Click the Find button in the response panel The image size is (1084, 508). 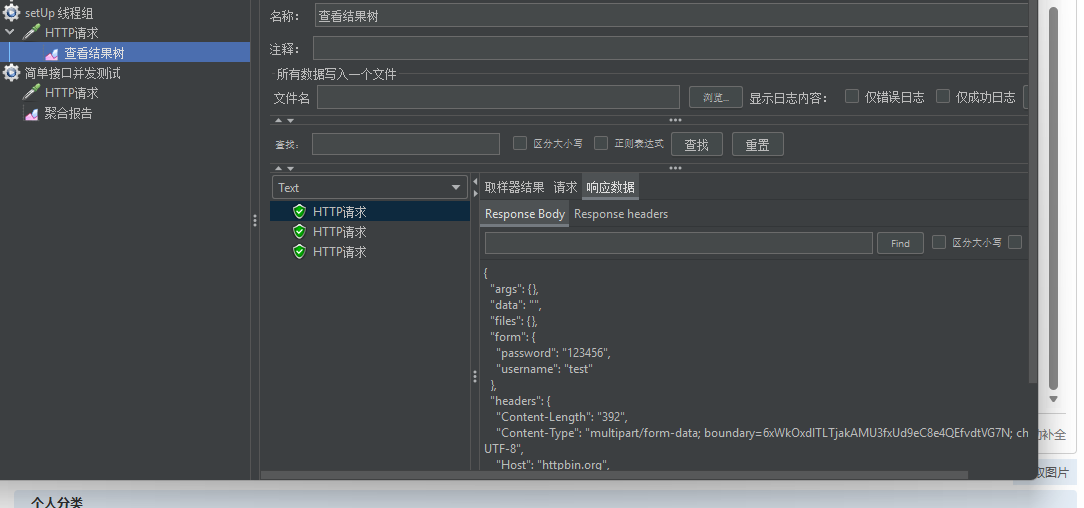[900, 243]
